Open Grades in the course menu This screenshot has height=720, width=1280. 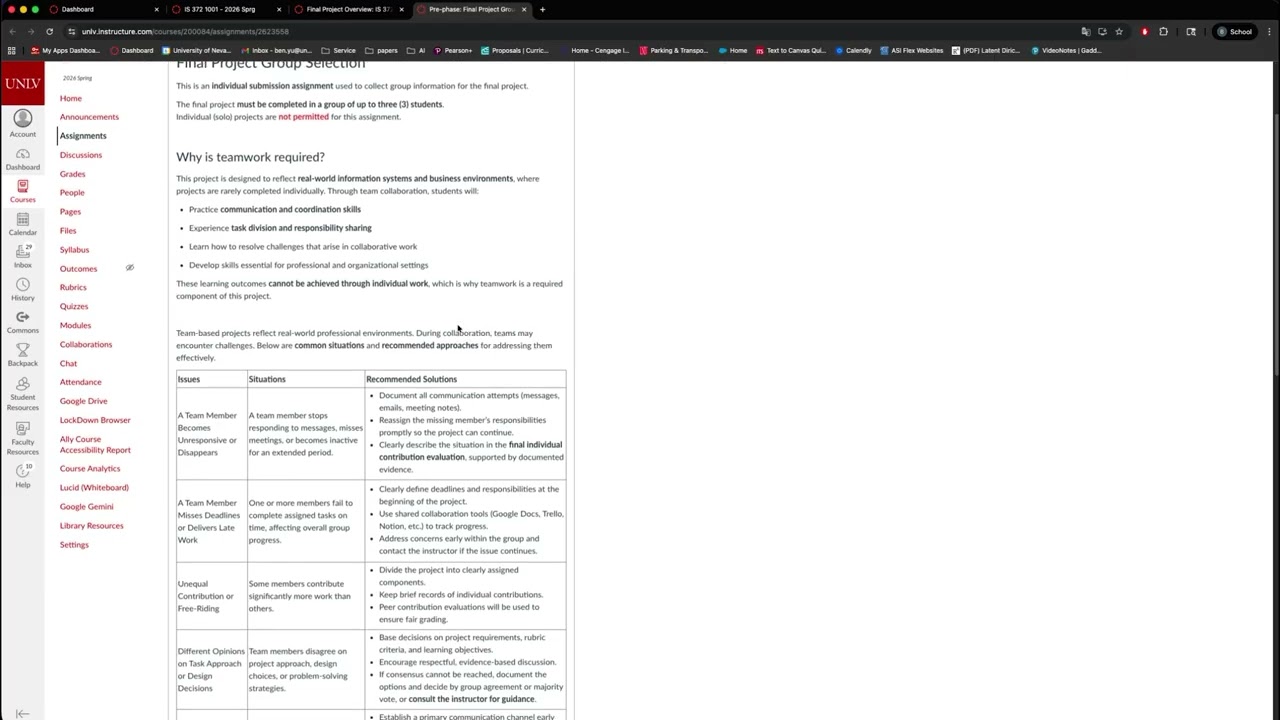[72, 174]
